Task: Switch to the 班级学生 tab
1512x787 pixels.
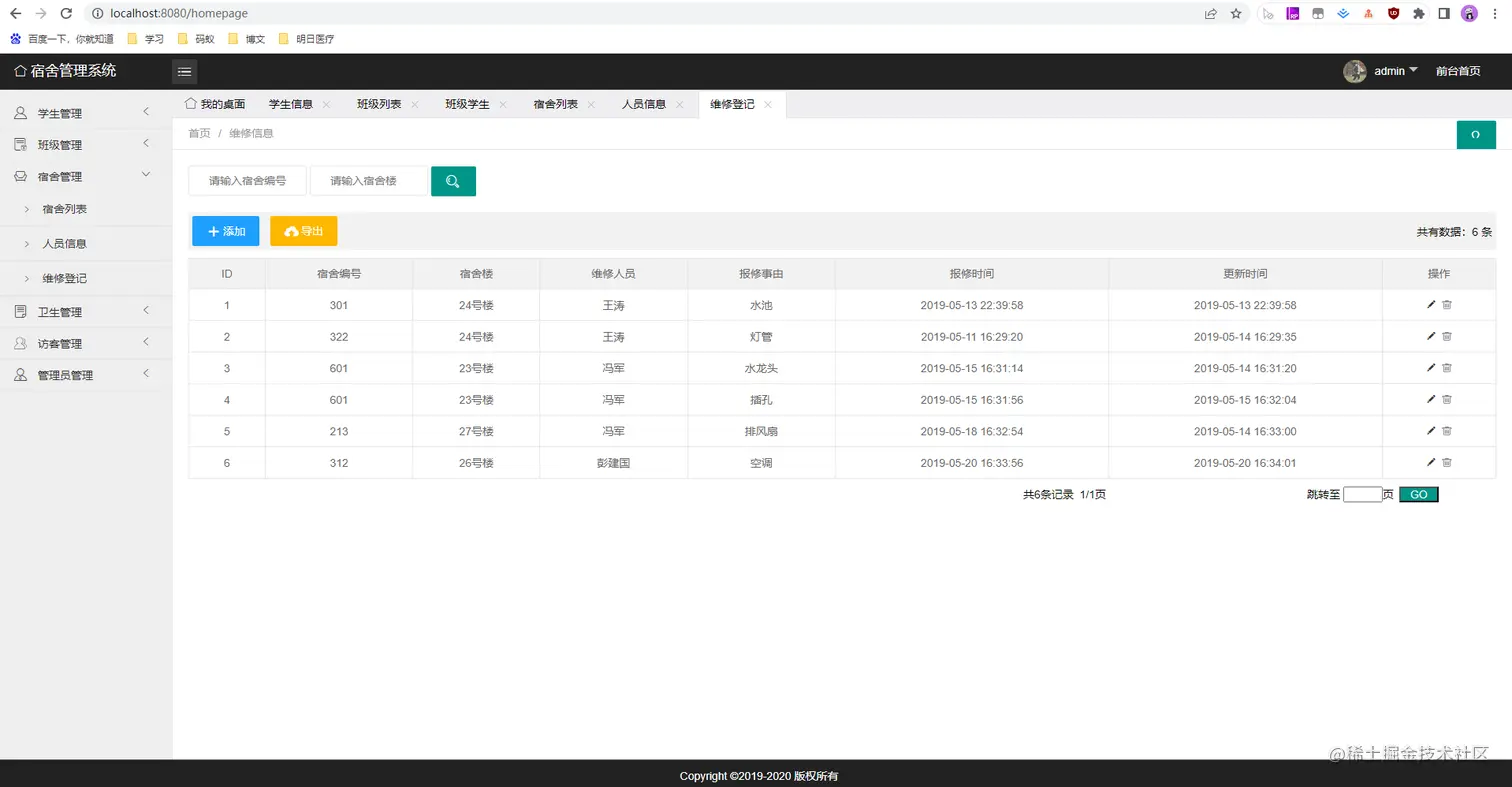Action: pos(467,104)
